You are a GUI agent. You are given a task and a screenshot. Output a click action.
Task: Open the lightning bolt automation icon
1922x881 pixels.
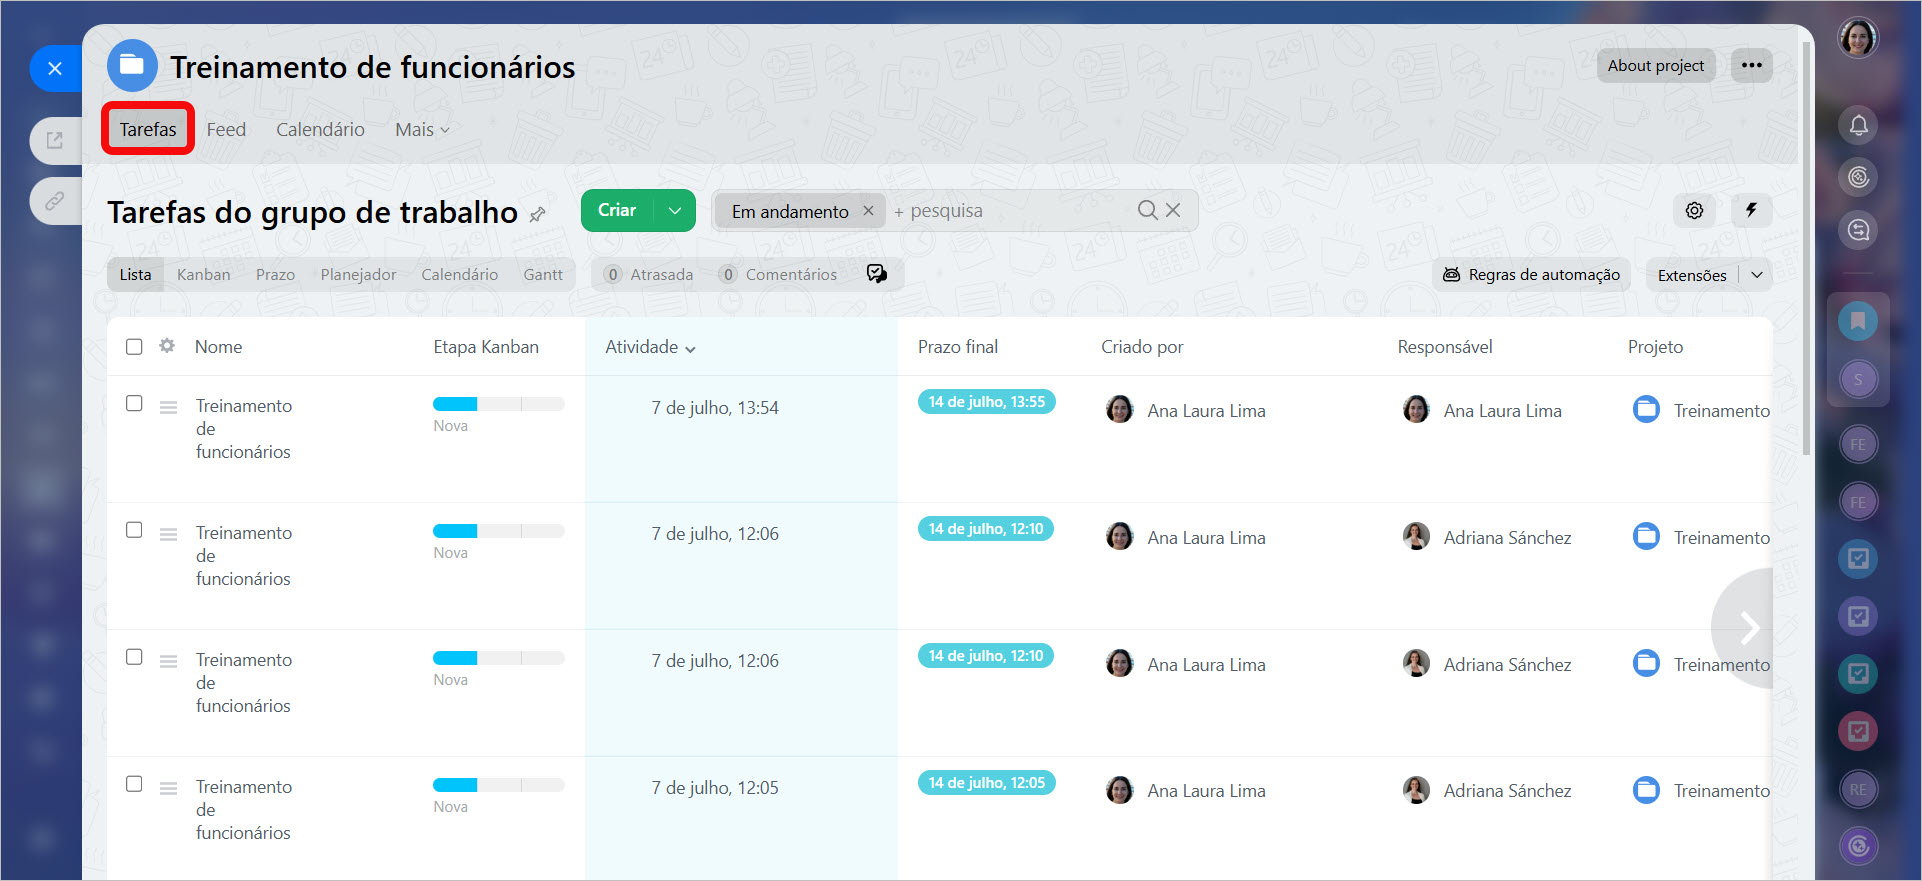[1751, 210]
